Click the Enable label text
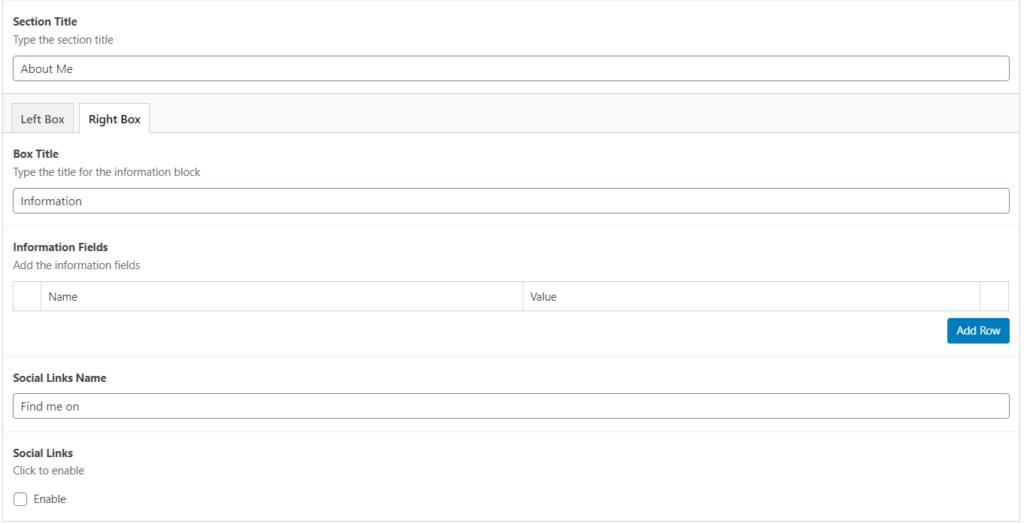 [50, 499]
